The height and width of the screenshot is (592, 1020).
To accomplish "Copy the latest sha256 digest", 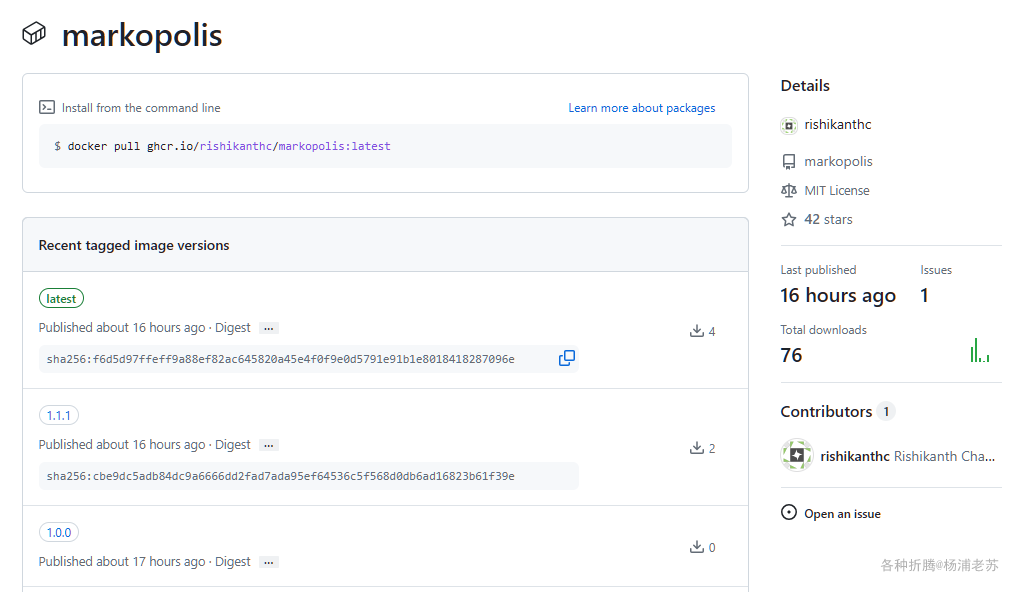I will (567, 358).
